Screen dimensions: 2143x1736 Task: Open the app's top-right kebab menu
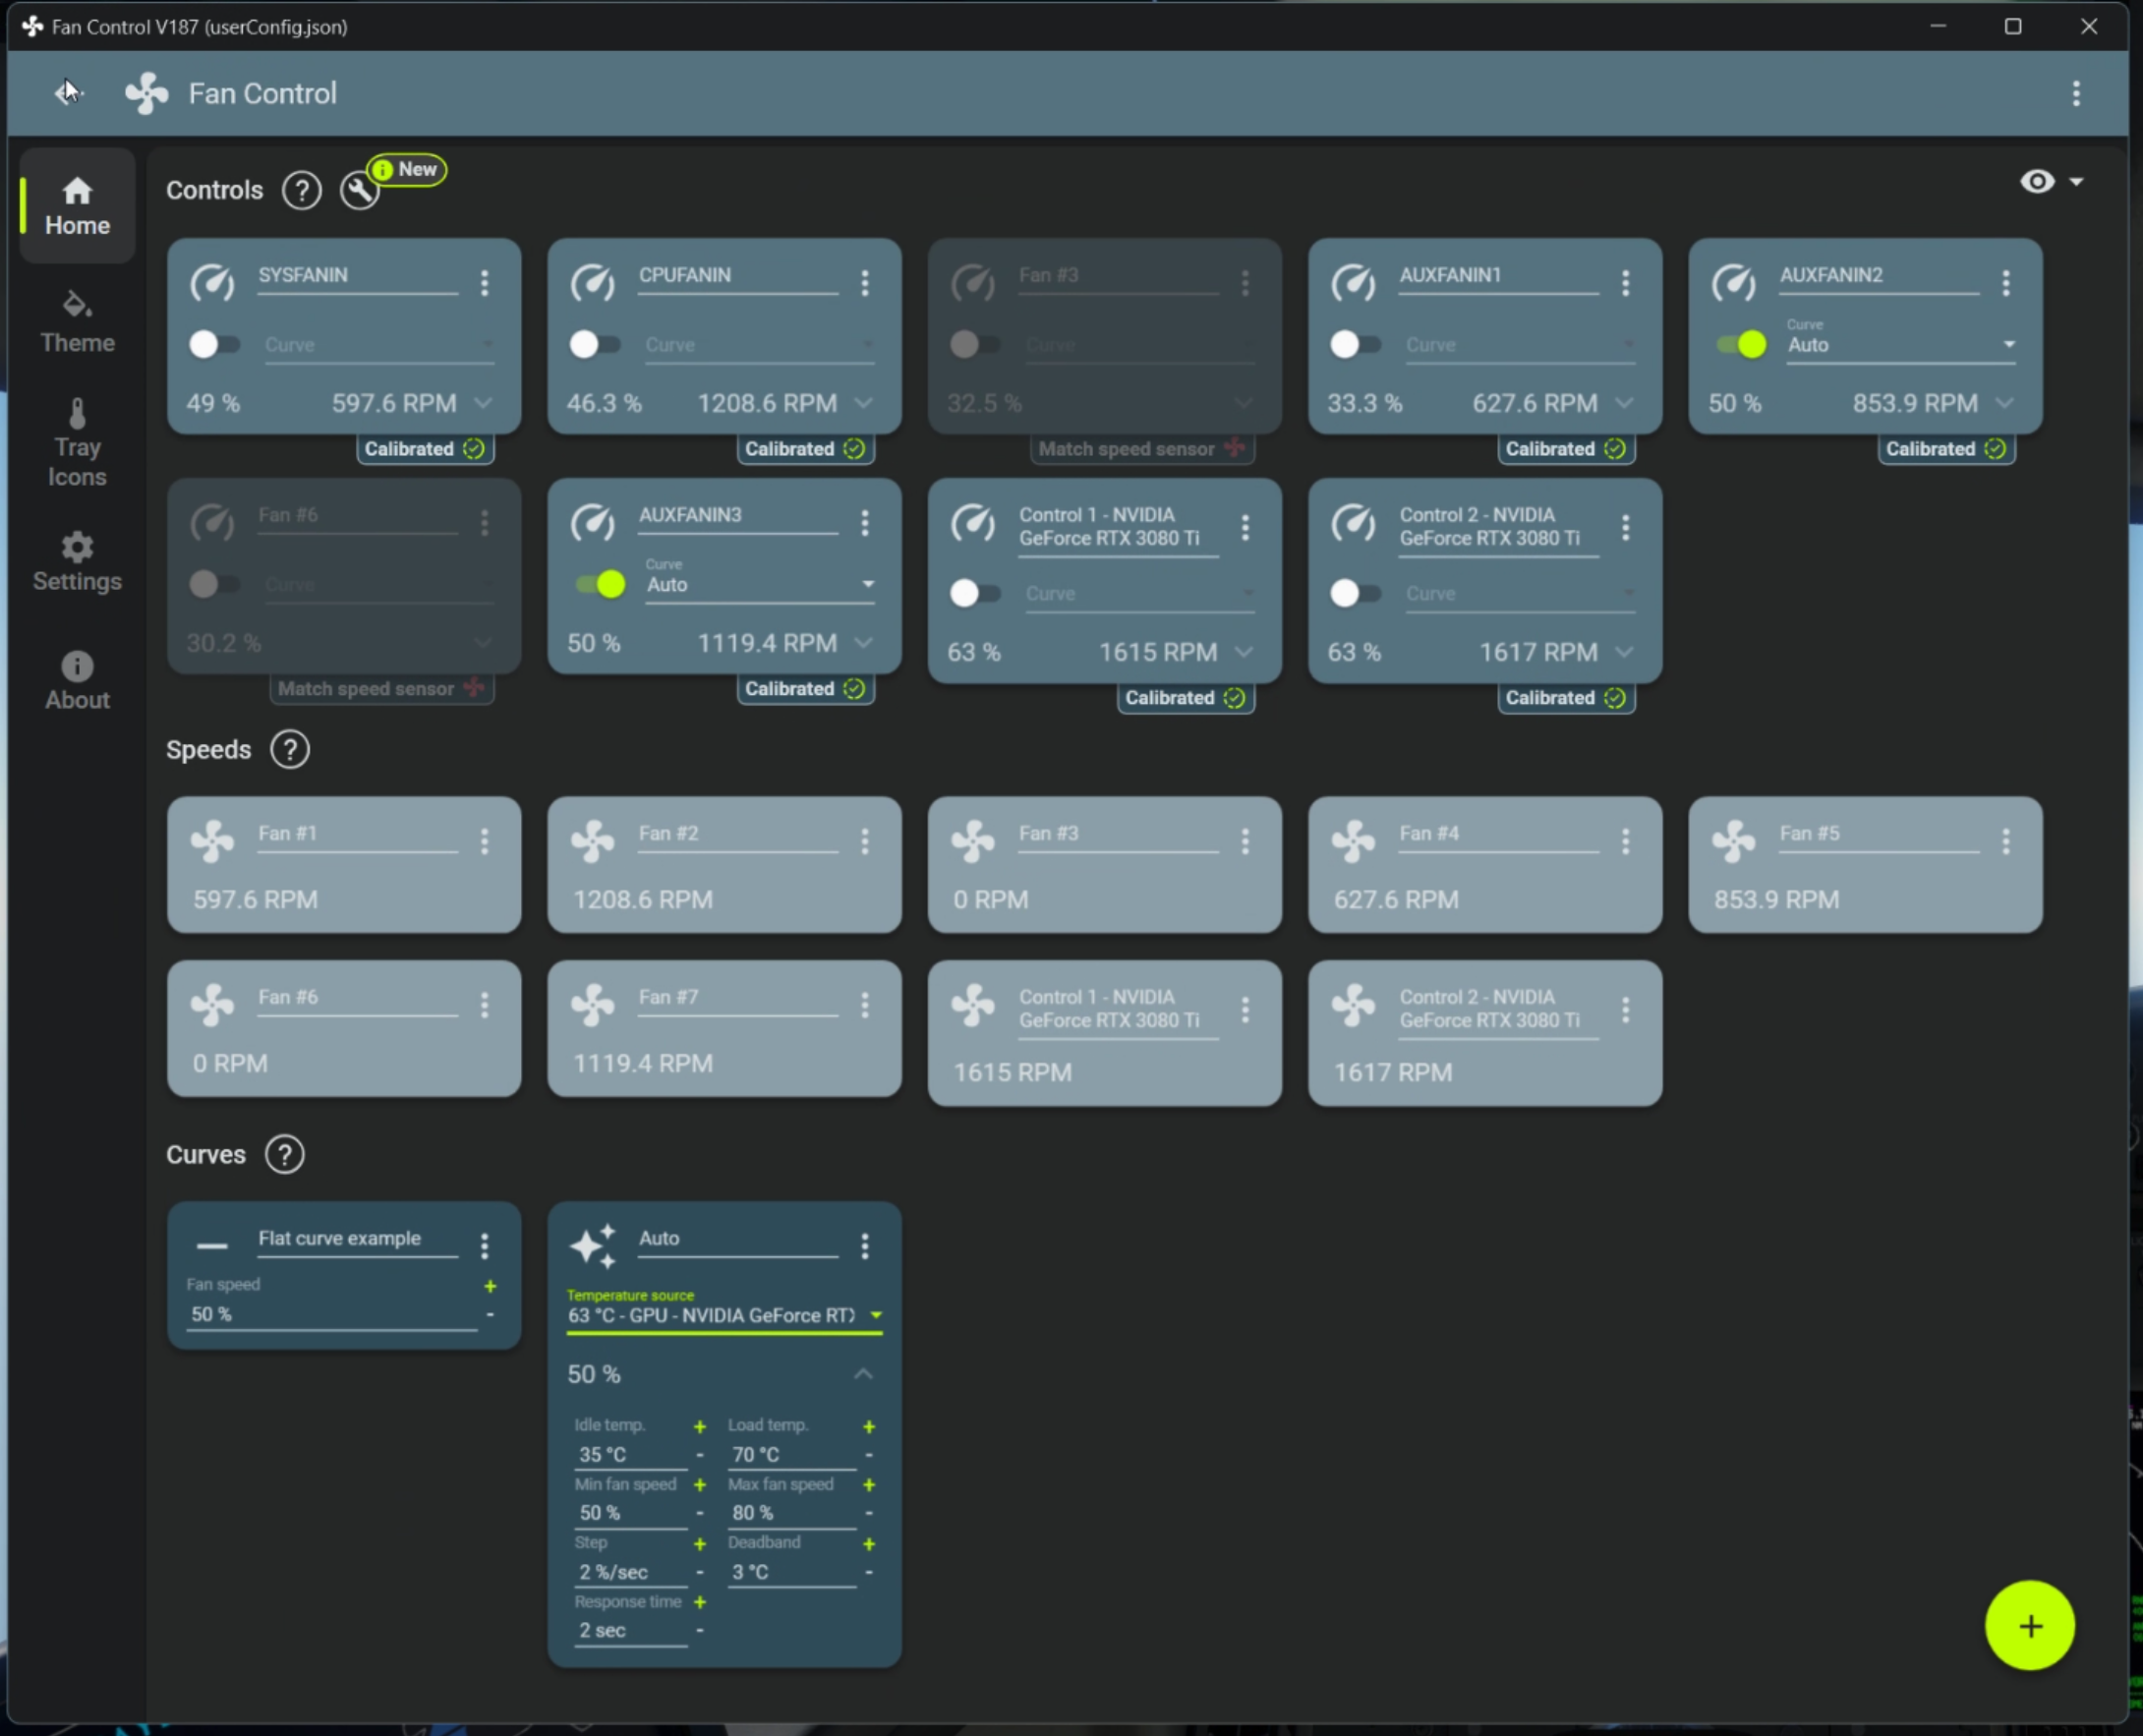(2076, 93)
